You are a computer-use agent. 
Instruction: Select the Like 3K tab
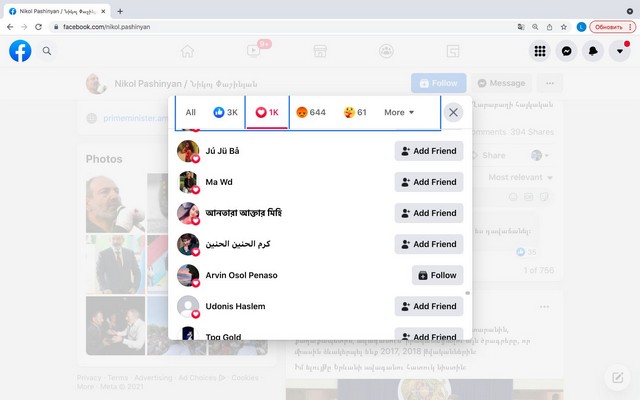pos(225,112)
